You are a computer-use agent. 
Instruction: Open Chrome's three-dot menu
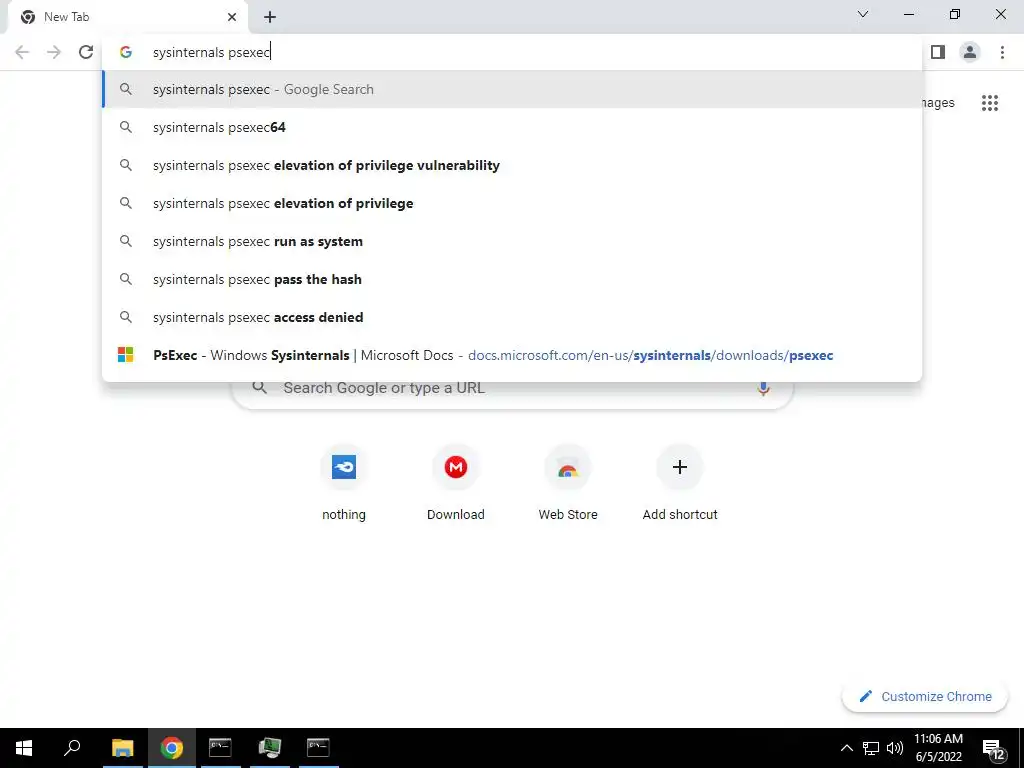tap(1002, 52)
